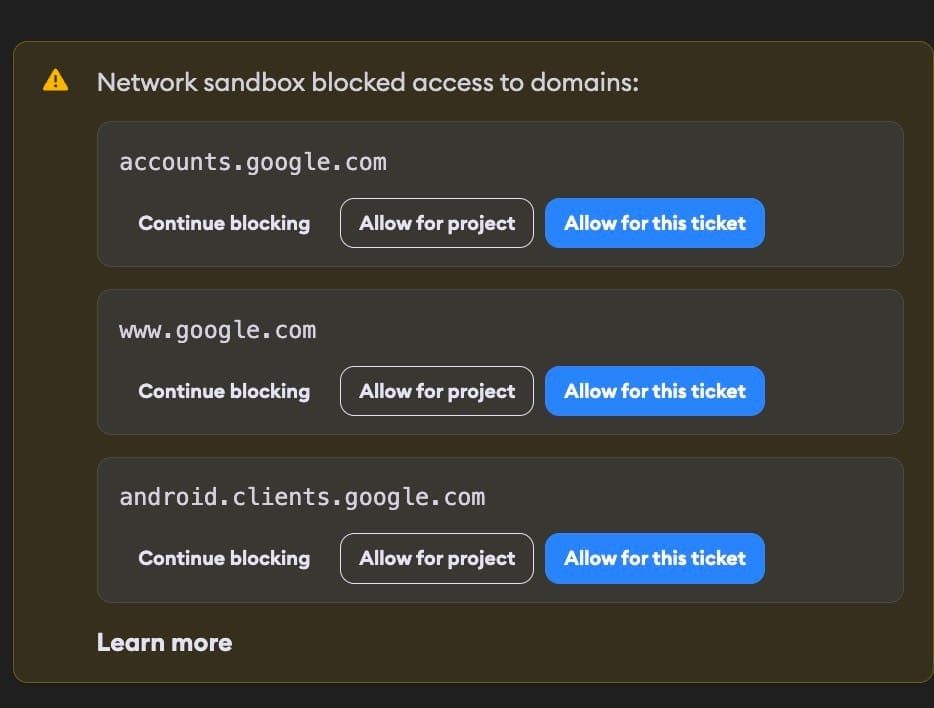Viewport: 934px width, 708px height.
Task: Allow www.google.com for this ticket
Action: 655,391
